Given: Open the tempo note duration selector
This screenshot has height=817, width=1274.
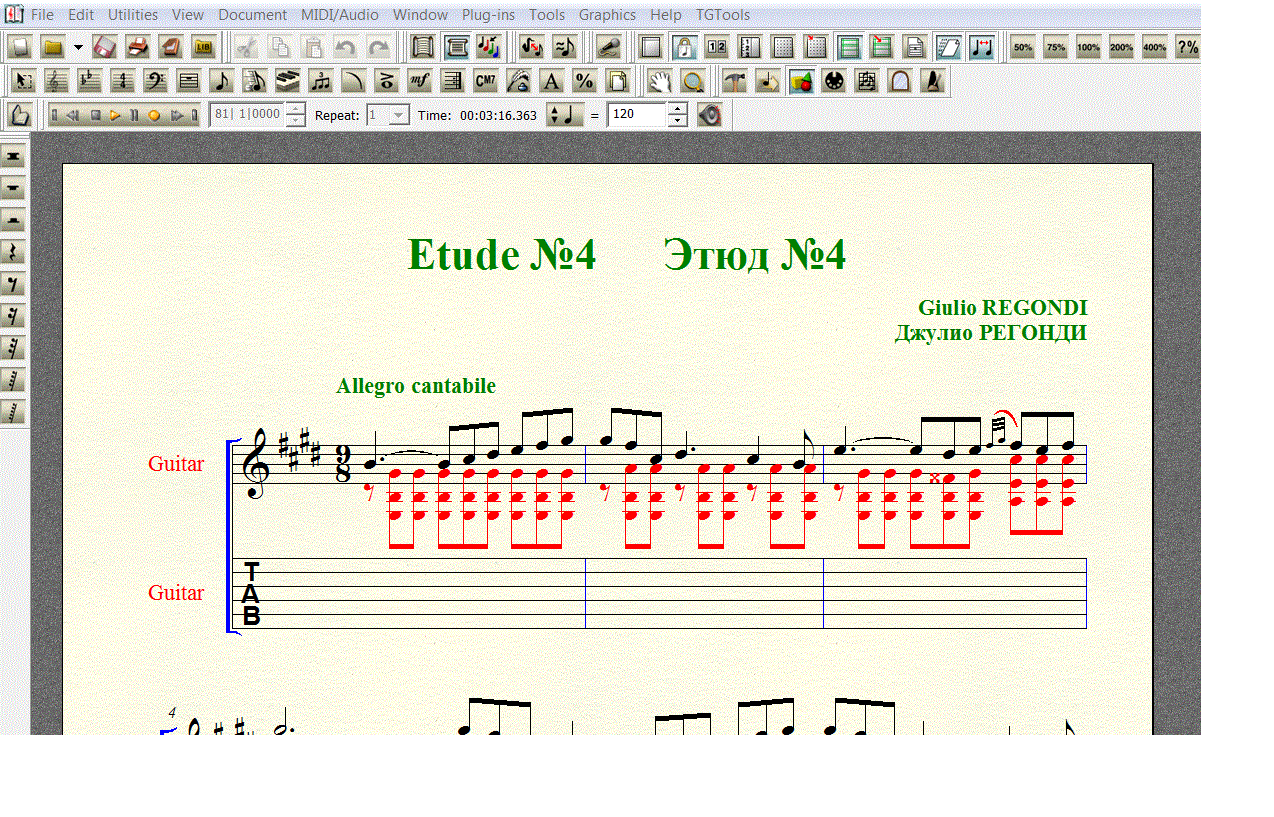Looking at the screenshot, I should pyautogui.click(x=564, y=115).
